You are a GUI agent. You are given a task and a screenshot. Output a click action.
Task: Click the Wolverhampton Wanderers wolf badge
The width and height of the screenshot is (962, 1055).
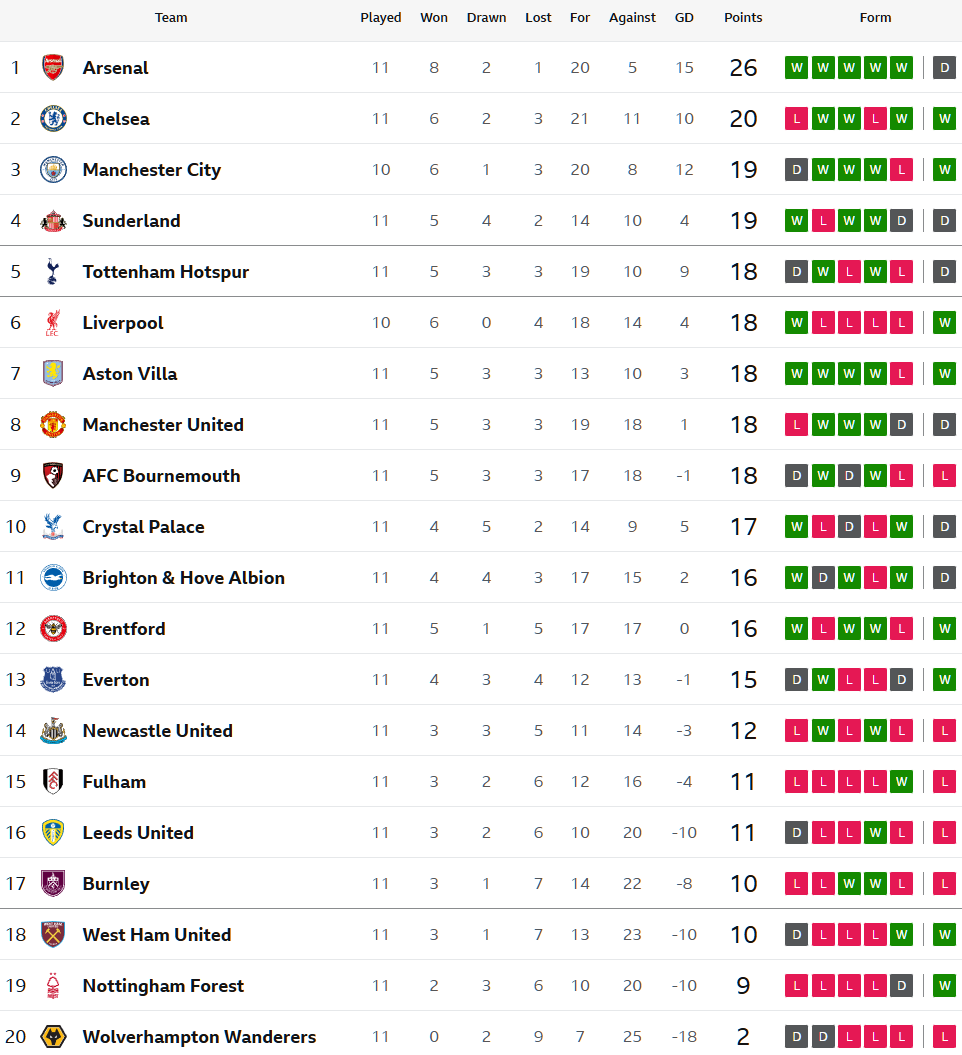point(53,1037)
